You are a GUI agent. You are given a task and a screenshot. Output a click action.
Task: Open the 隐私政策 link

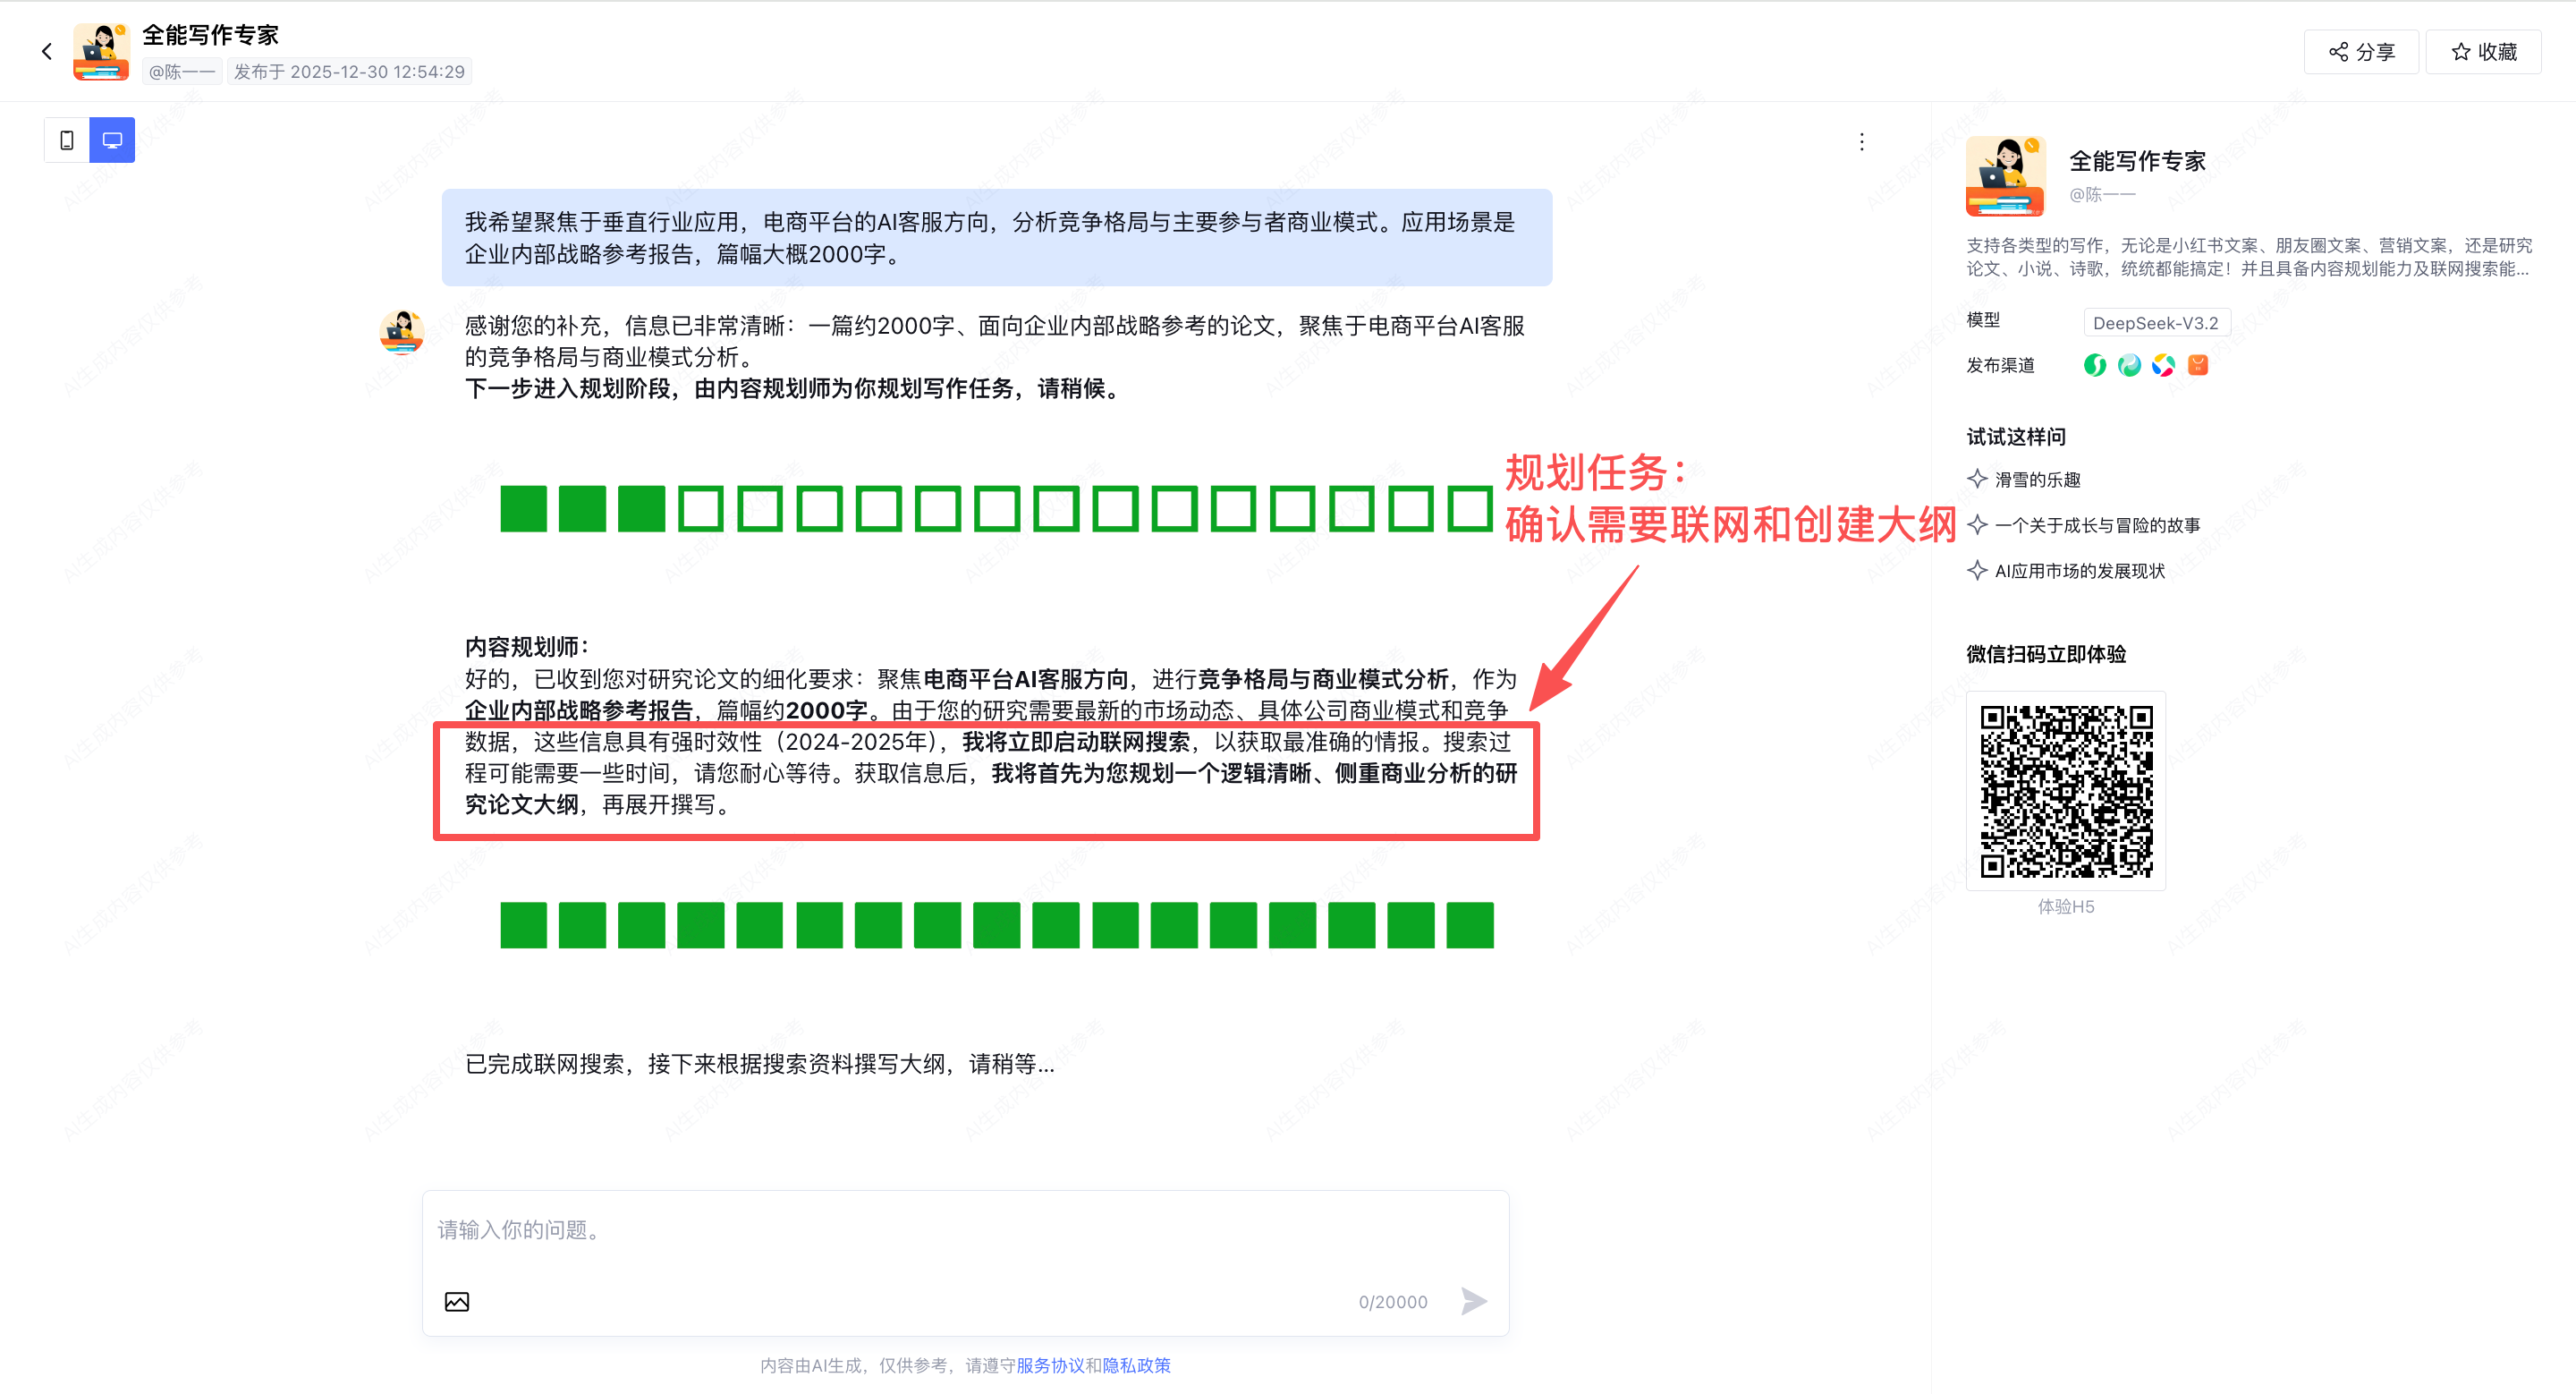click(x=1136, y=1366)
